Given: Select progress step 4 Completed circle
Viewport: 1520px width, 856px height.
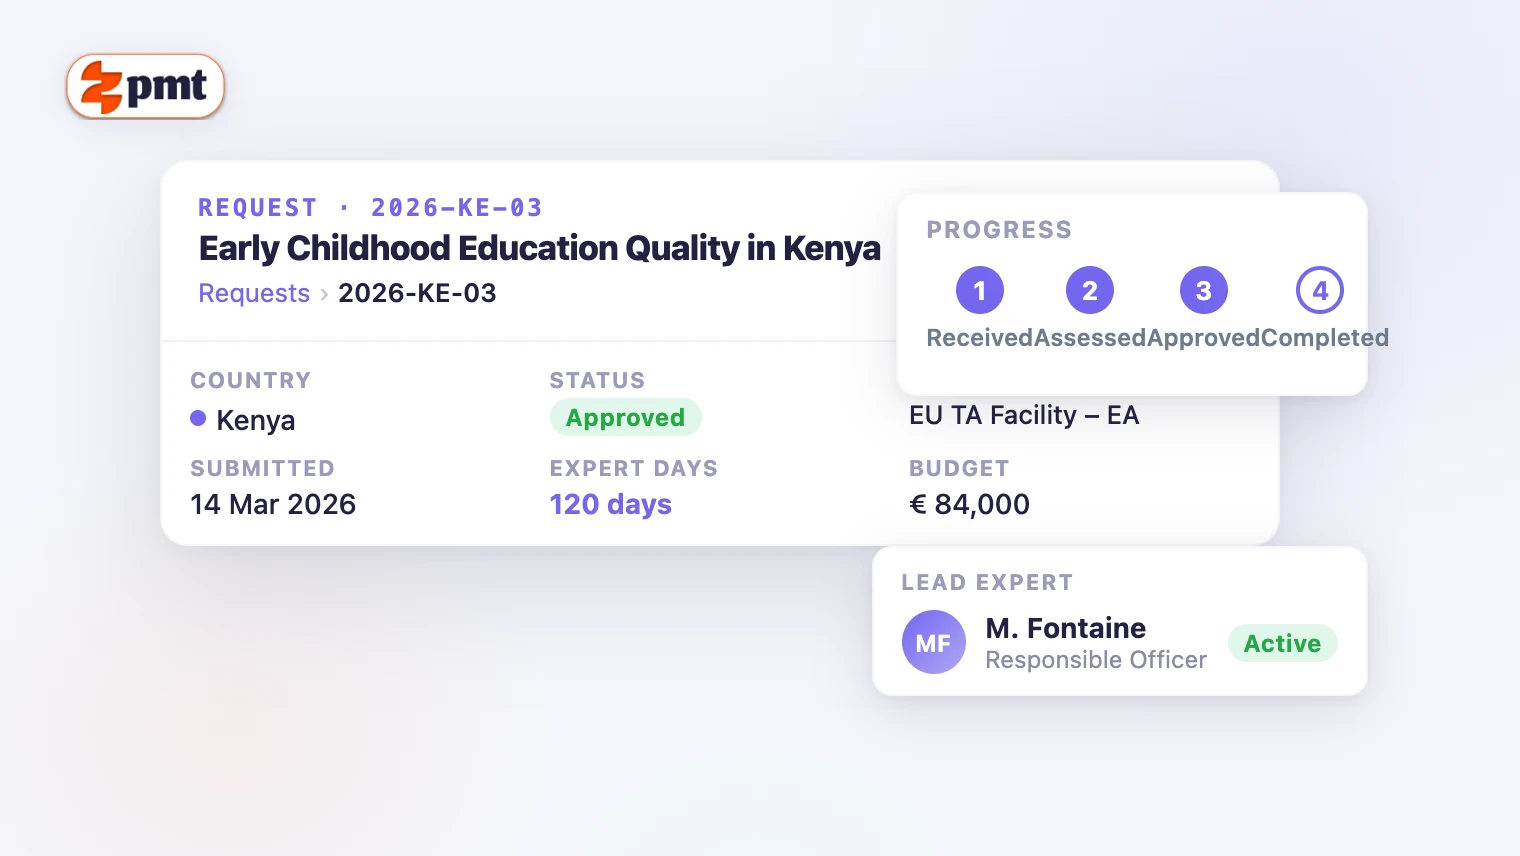Looking at the screenshot, I should point(1320,290).
